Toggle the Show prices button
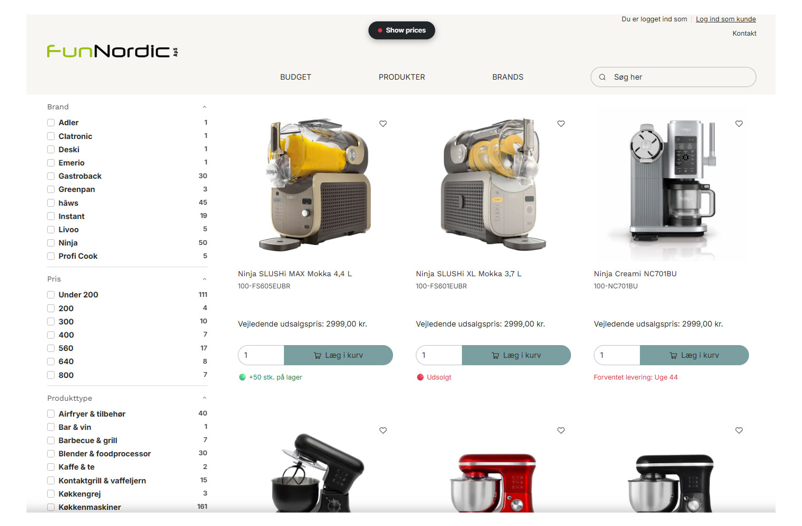Viewport: 802px width, 526px height. click(402, 30)
